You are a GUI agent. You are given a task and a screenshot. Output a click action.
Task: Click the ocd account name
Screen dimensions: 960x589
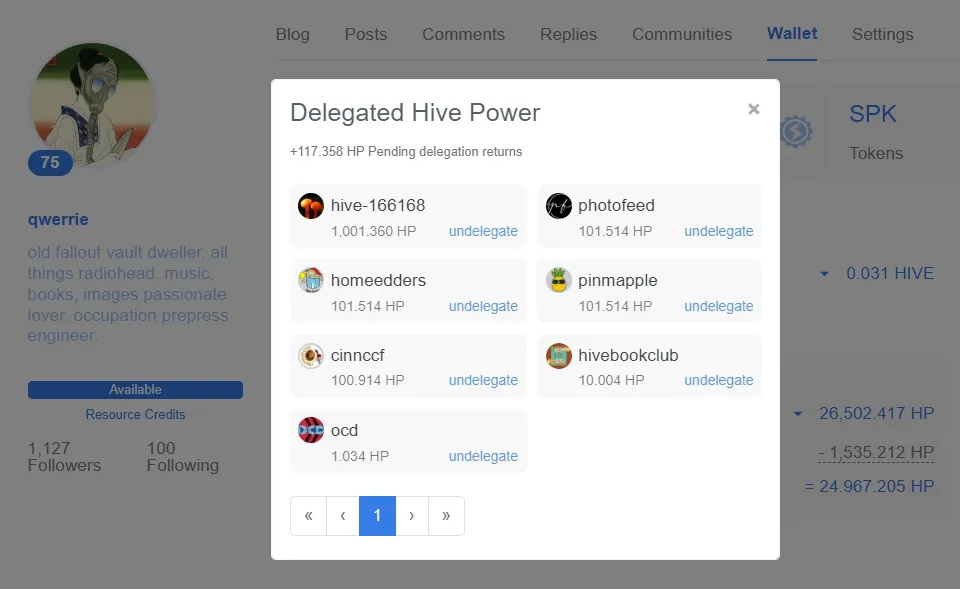344,430
